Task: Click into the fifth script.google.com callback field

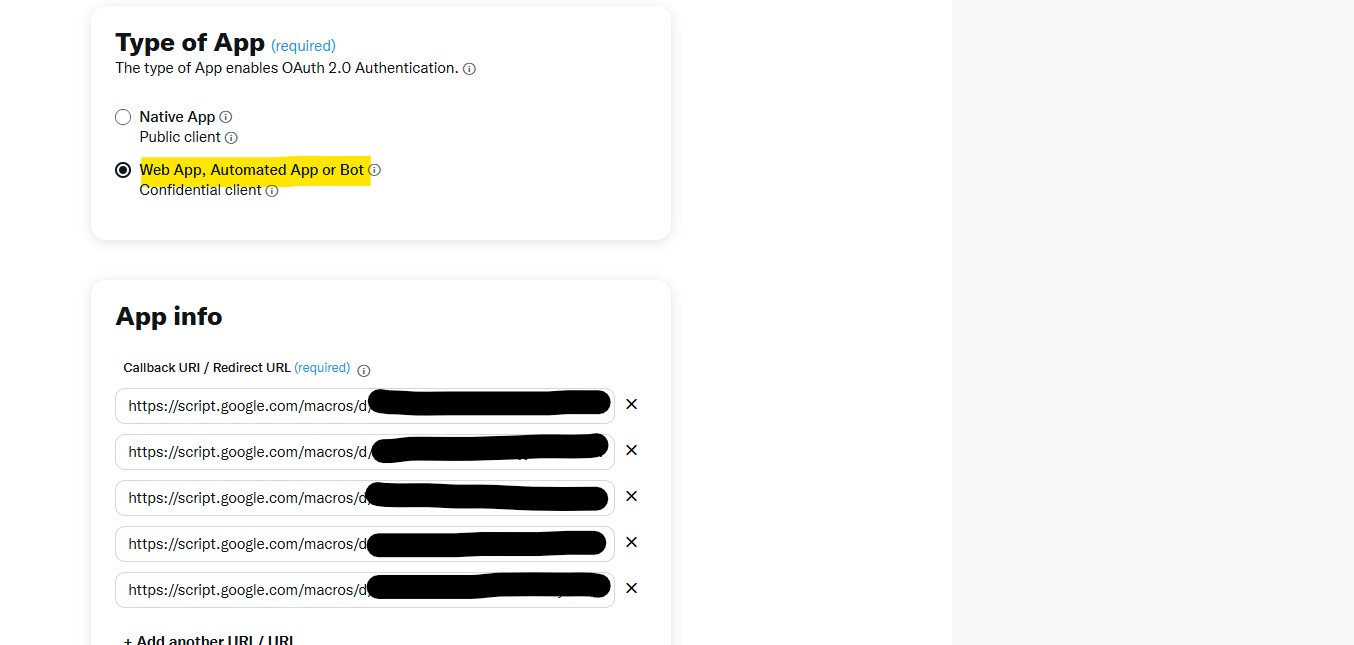Action: 365,590
